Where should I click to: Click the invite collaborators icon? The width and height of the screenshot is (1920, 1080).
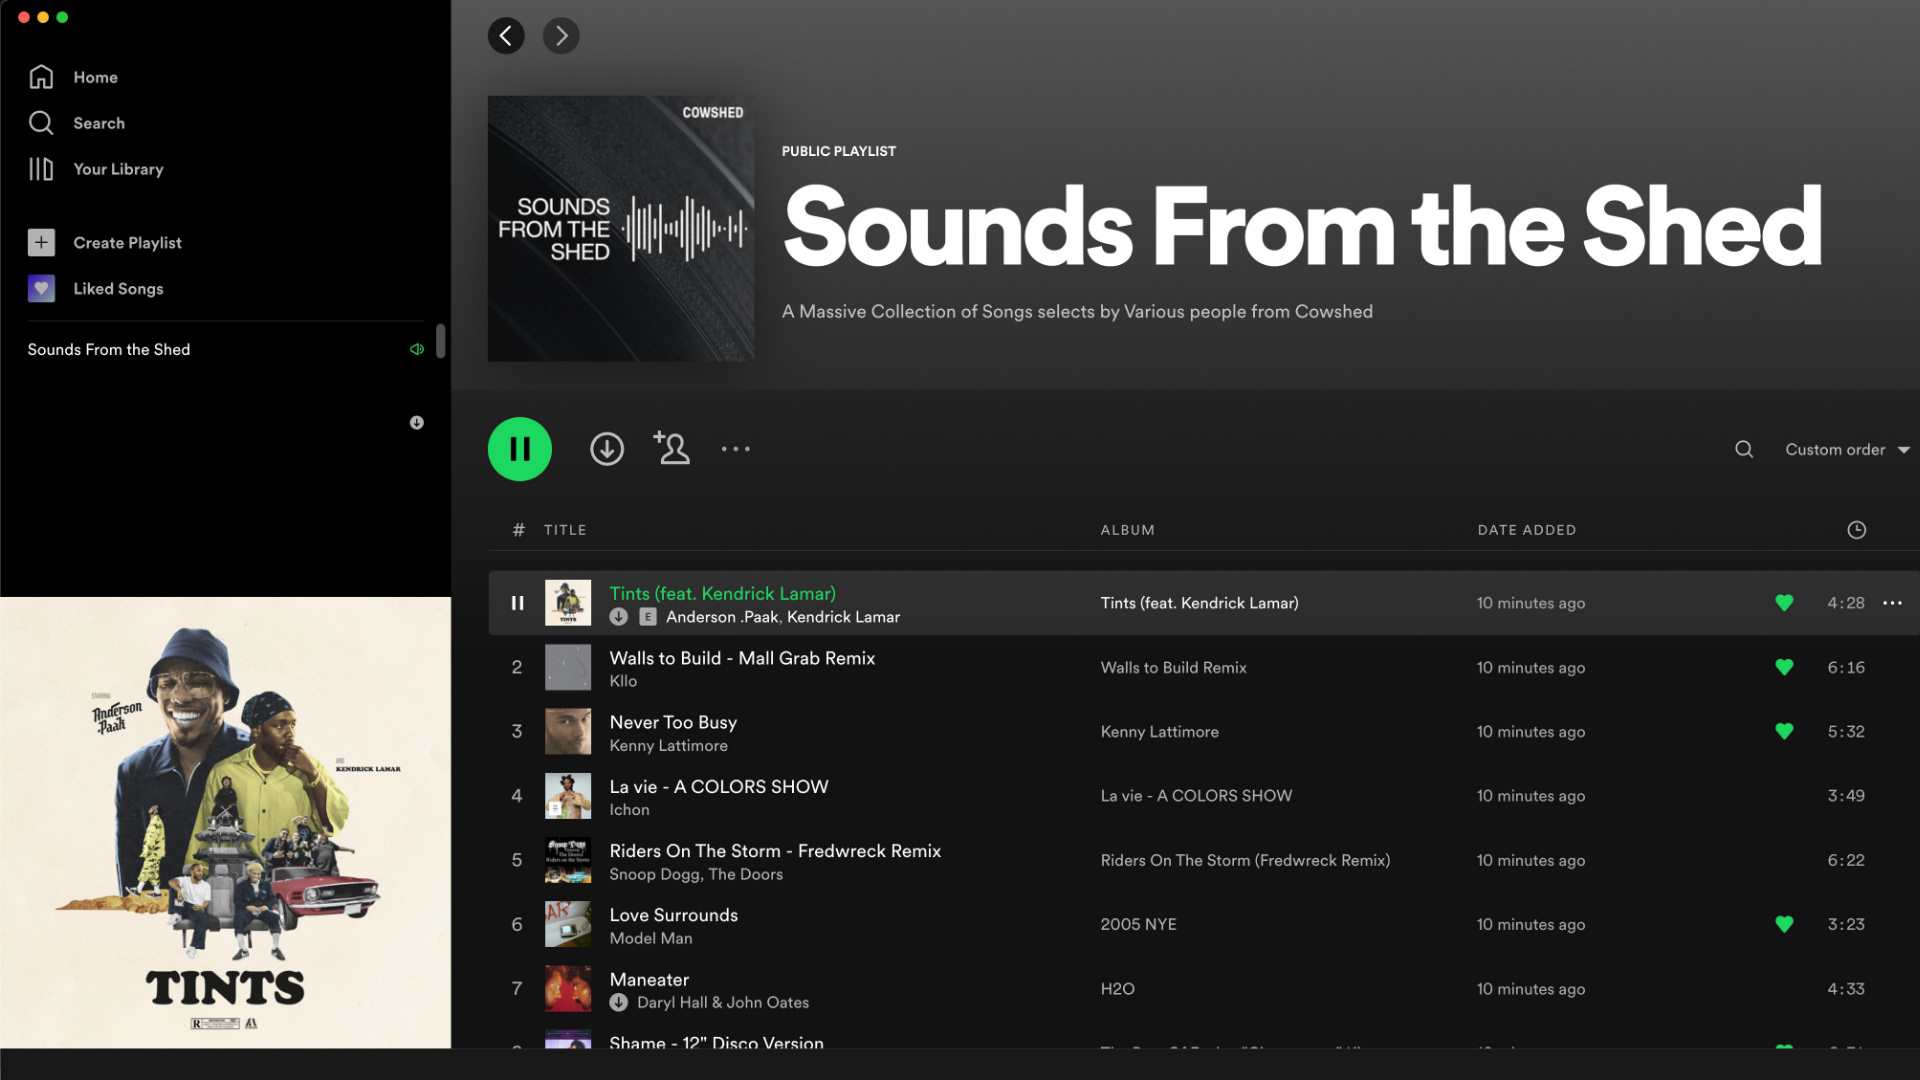(x=672, y=448)
